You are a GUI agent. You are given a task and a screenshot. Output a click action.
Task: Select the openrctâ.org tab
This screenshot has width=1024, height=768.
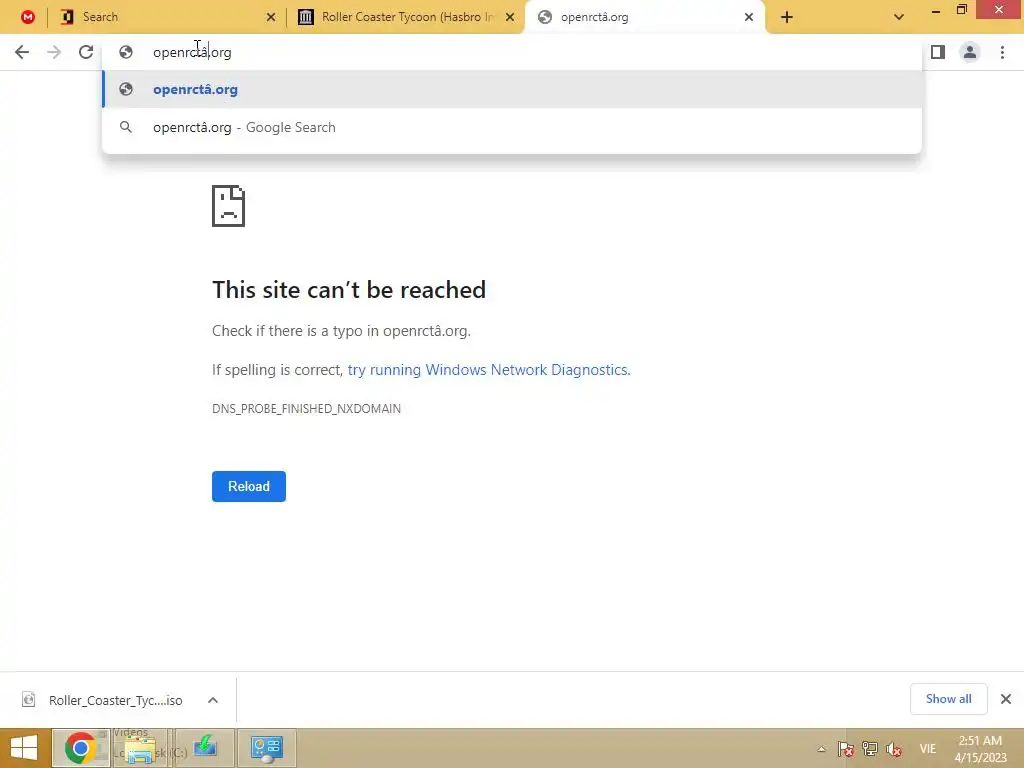coord(643,17)
